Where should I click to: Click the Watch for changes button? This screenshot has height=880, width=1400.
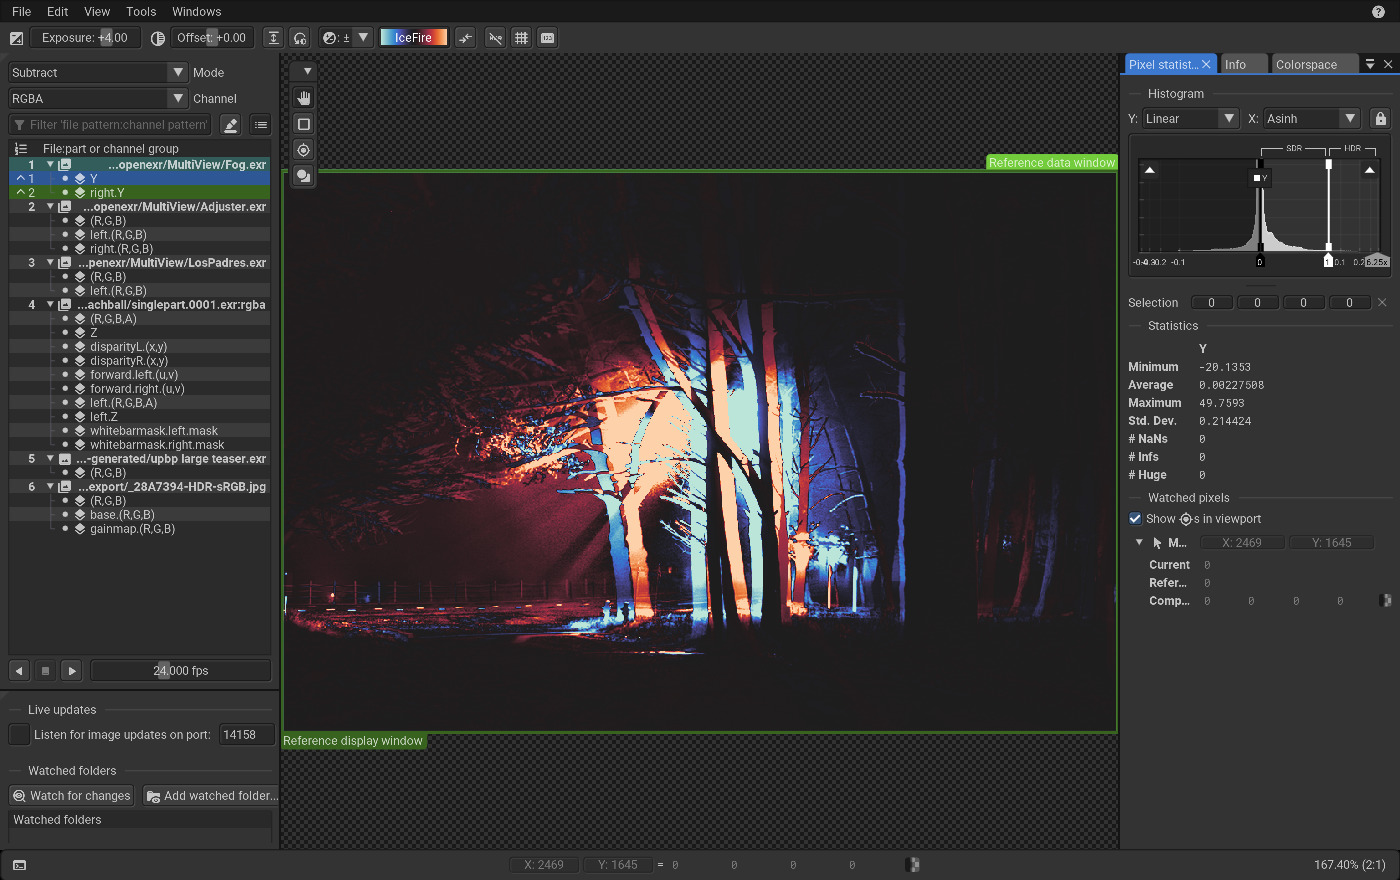[72, 796]
